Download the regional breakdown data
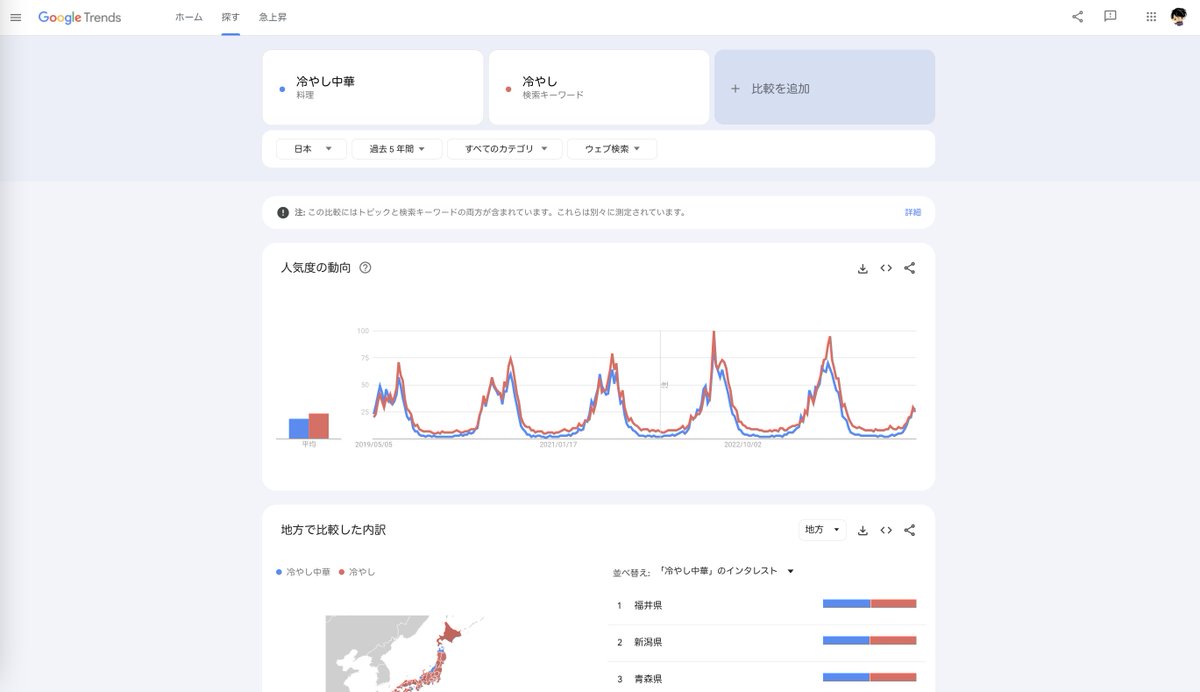The width and height of the screenshot is (1200, 692). click(862, 530)
